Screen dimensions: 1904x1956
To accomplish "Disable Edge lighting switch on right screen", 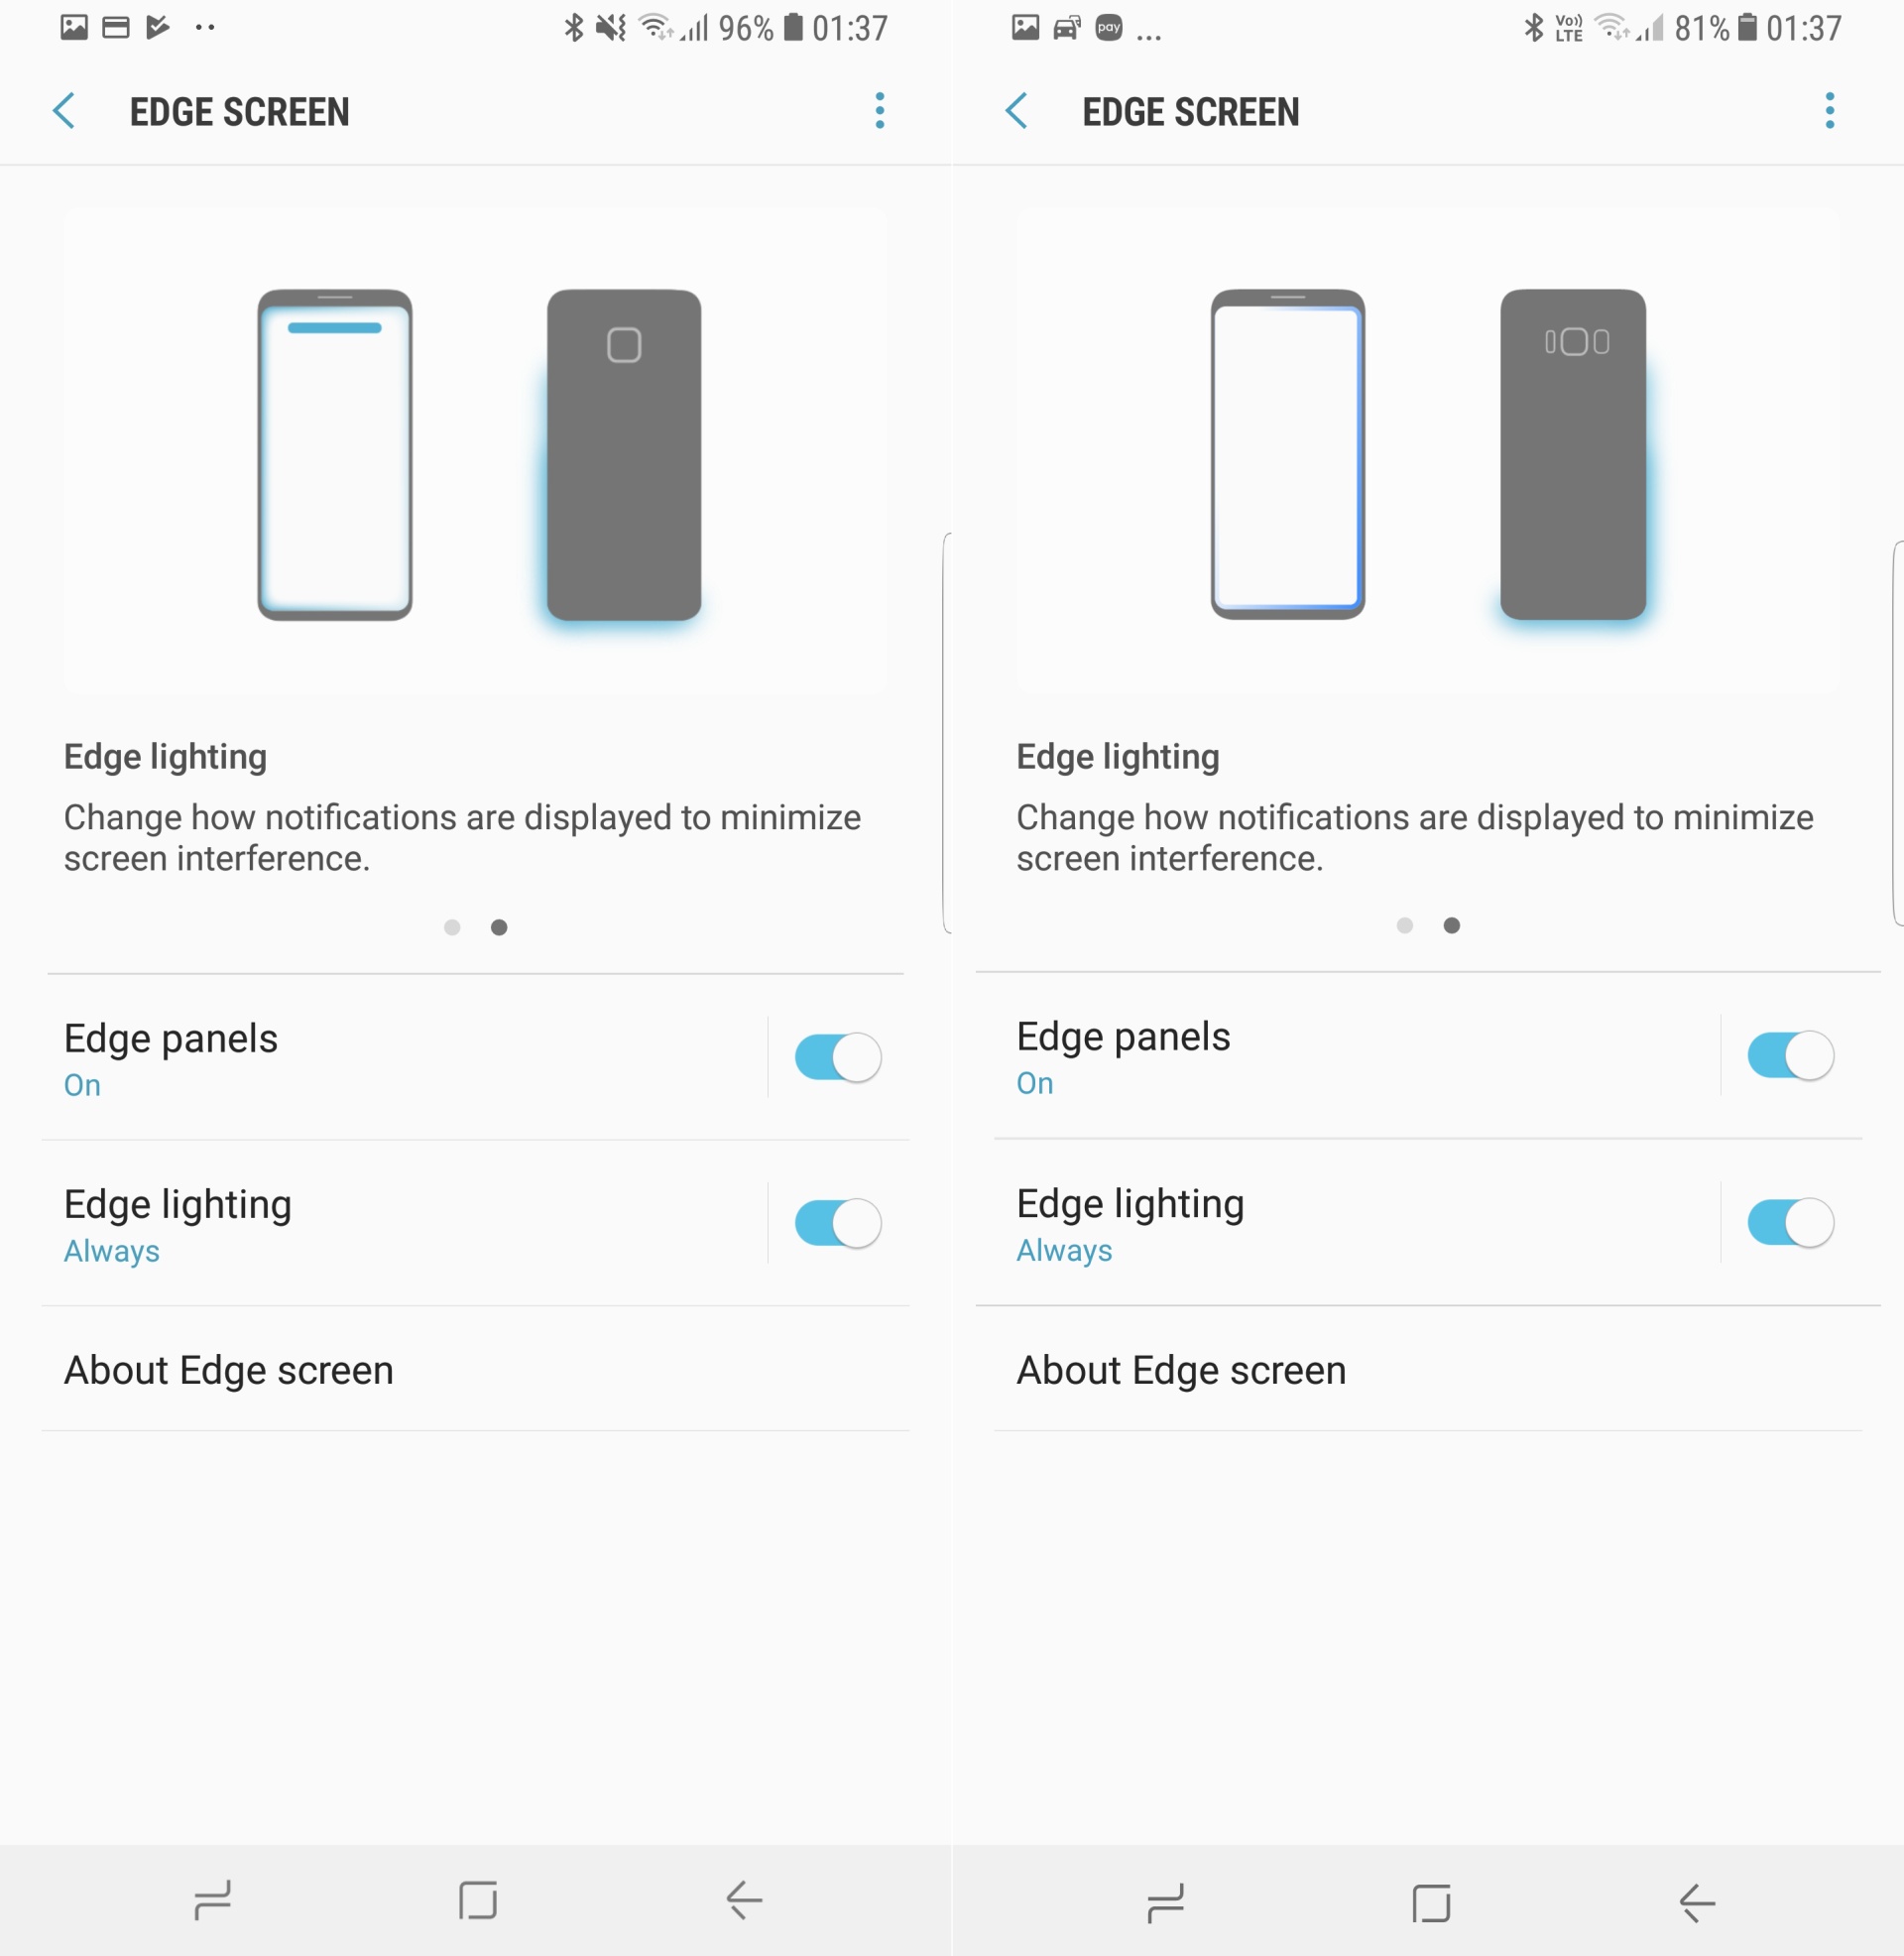I will tap(1790, 1222).
